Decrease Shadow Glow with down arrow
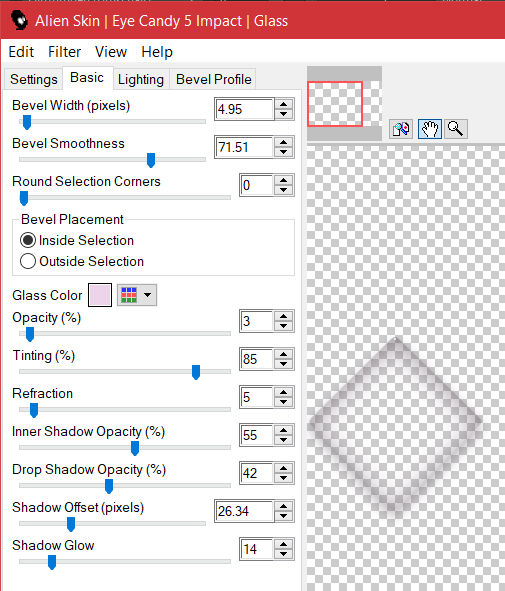 point(284,554)
